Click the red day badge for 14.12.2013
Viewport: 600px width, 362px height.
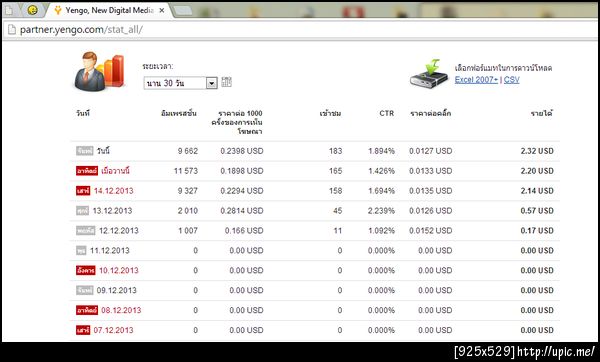click(83, 191)
